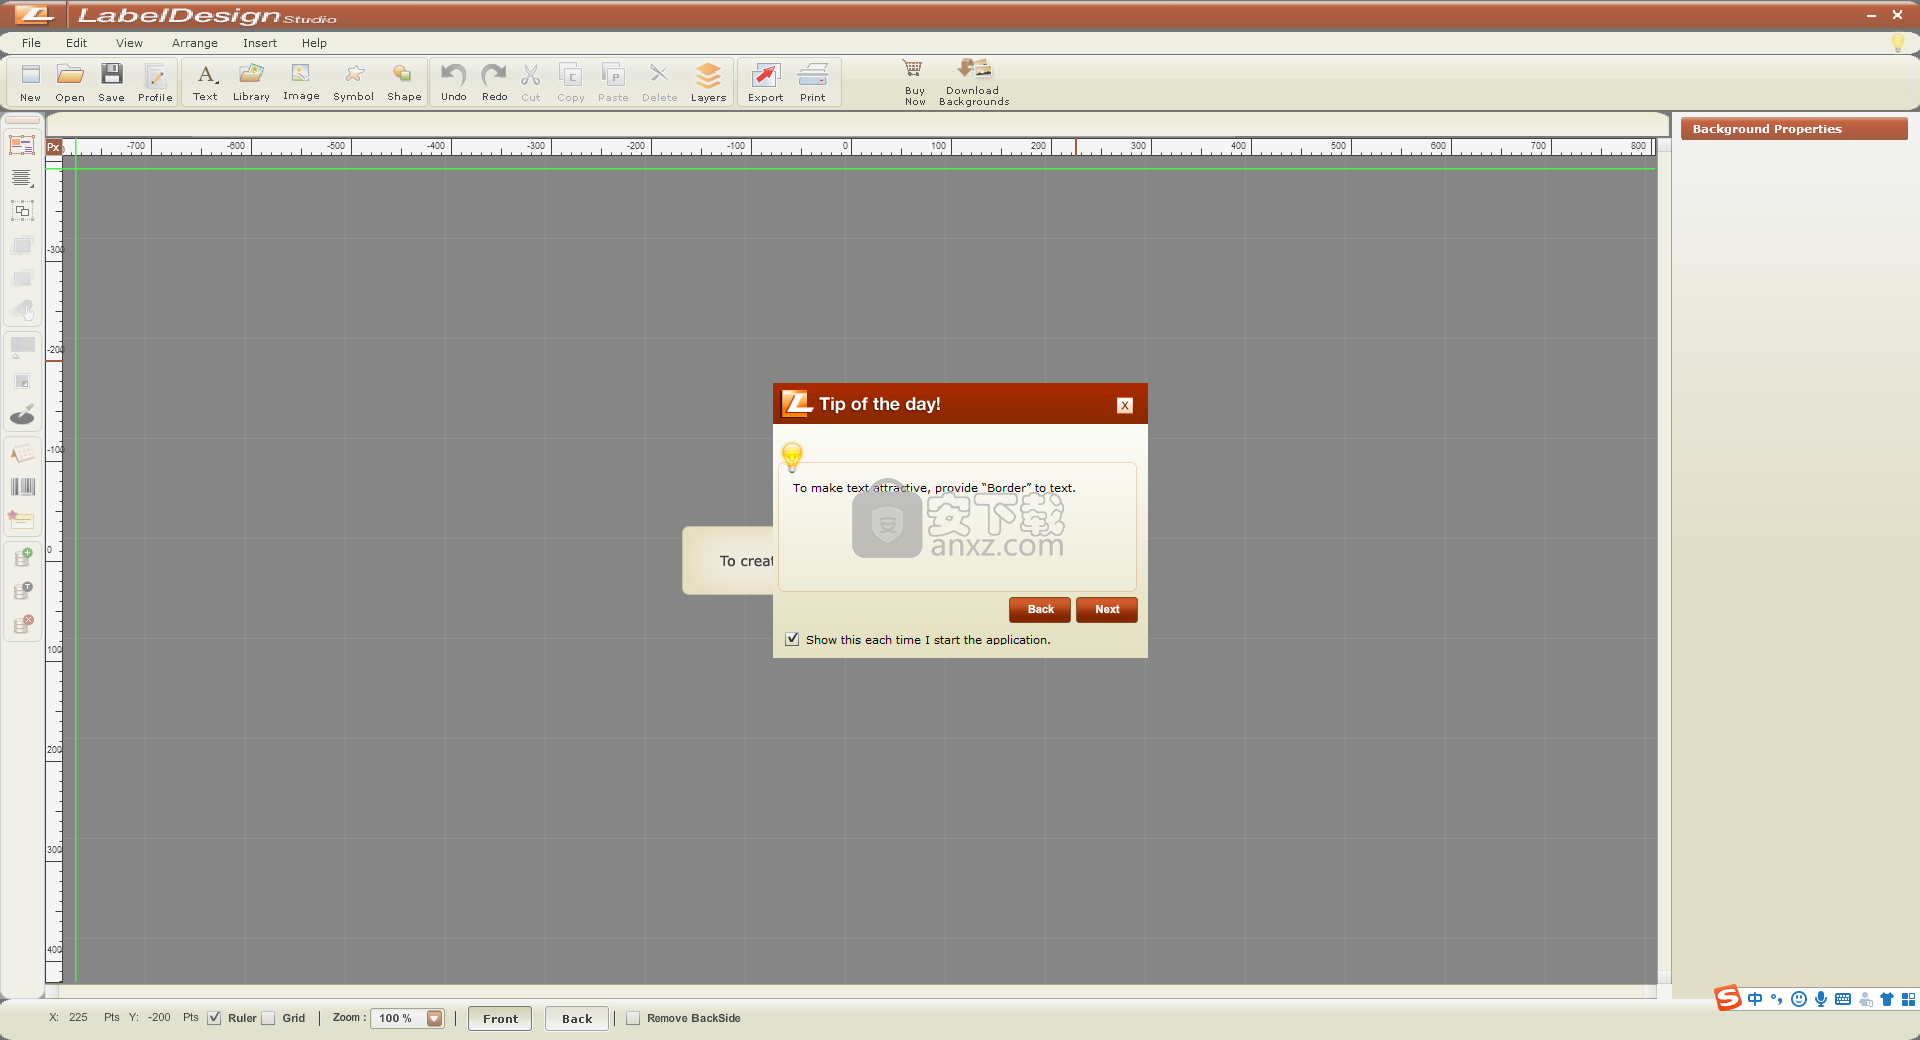The image size is (1920, 1040).
Task: Select the layout tool at top of sidebar
Action: (x=22, y=146)
